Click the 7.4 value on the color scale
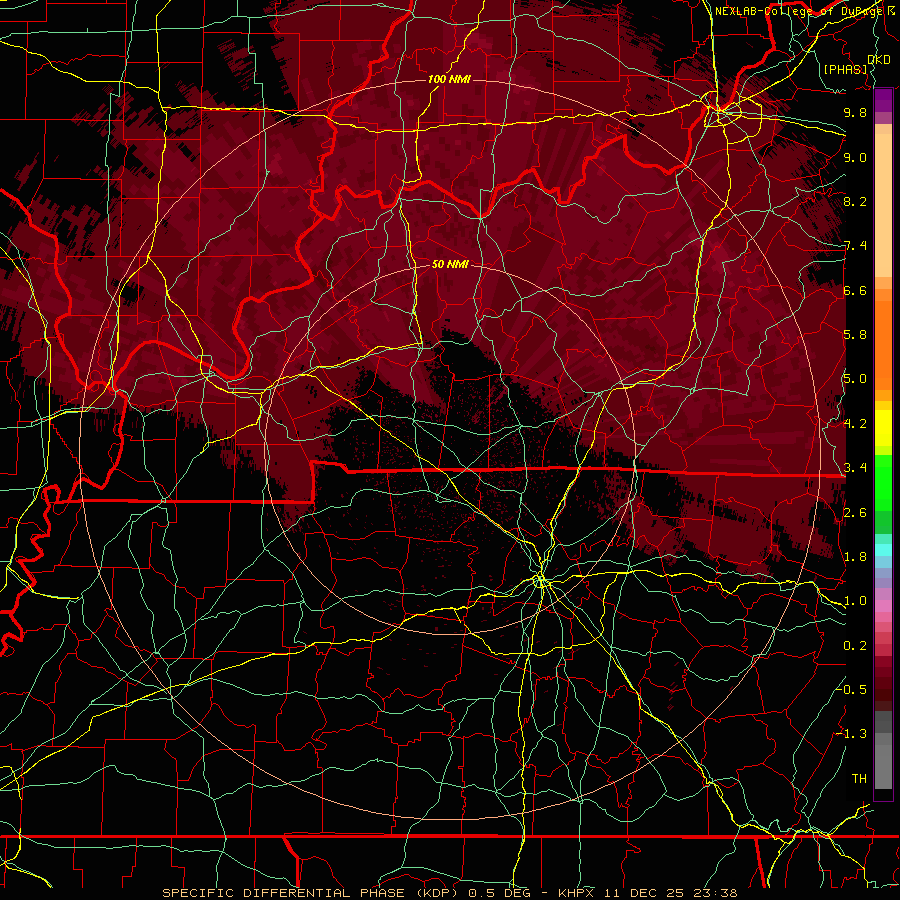Screen dimensions: 900x900 tap(855, 246)
